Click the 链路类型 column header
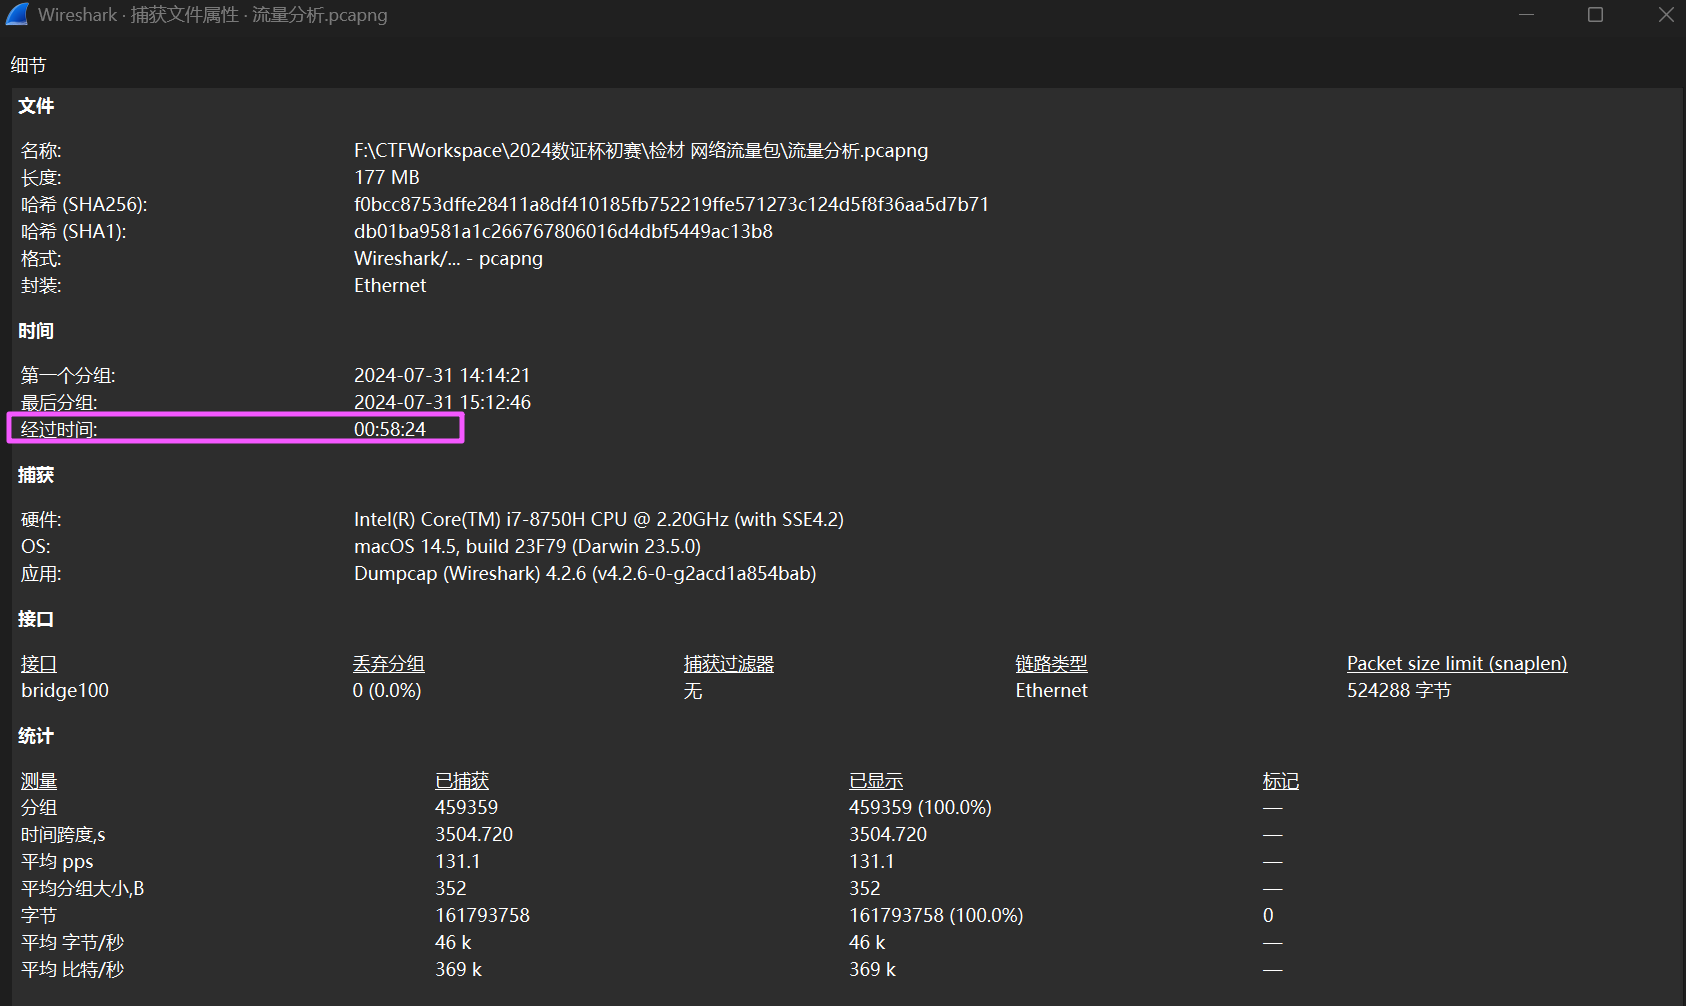 (1051, 663)
